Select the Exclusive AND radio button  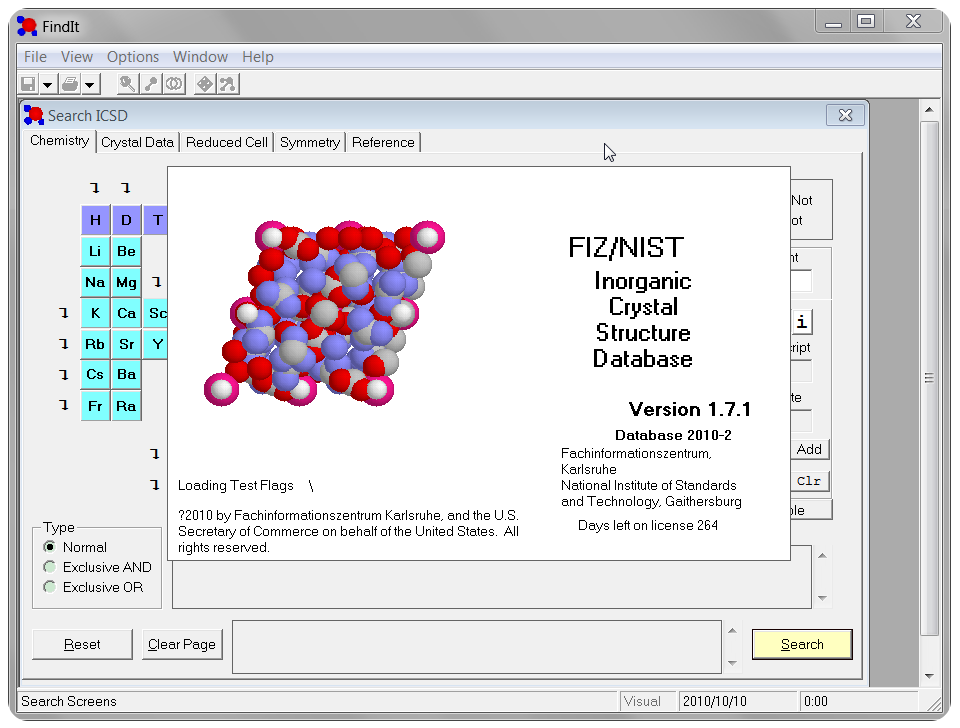[x=50, y=567]
